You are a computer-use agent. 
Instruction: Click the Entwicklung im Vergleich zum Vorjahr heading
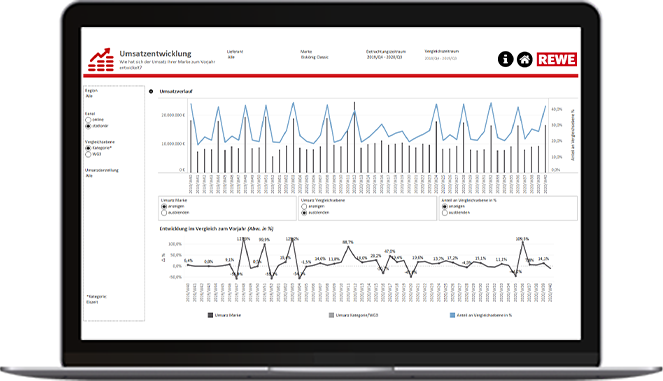pos(216,228)
